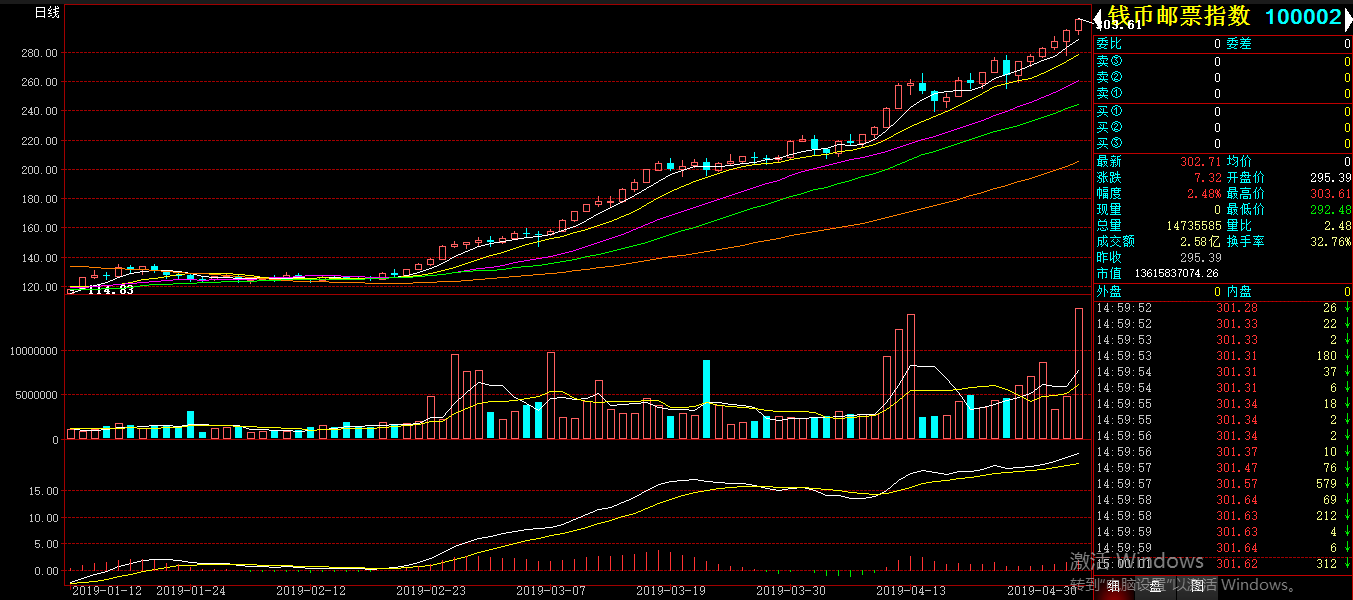This screenshot has height=600, width=1353.
Task: Click the 现量 label
Action: click(1109, 209)
